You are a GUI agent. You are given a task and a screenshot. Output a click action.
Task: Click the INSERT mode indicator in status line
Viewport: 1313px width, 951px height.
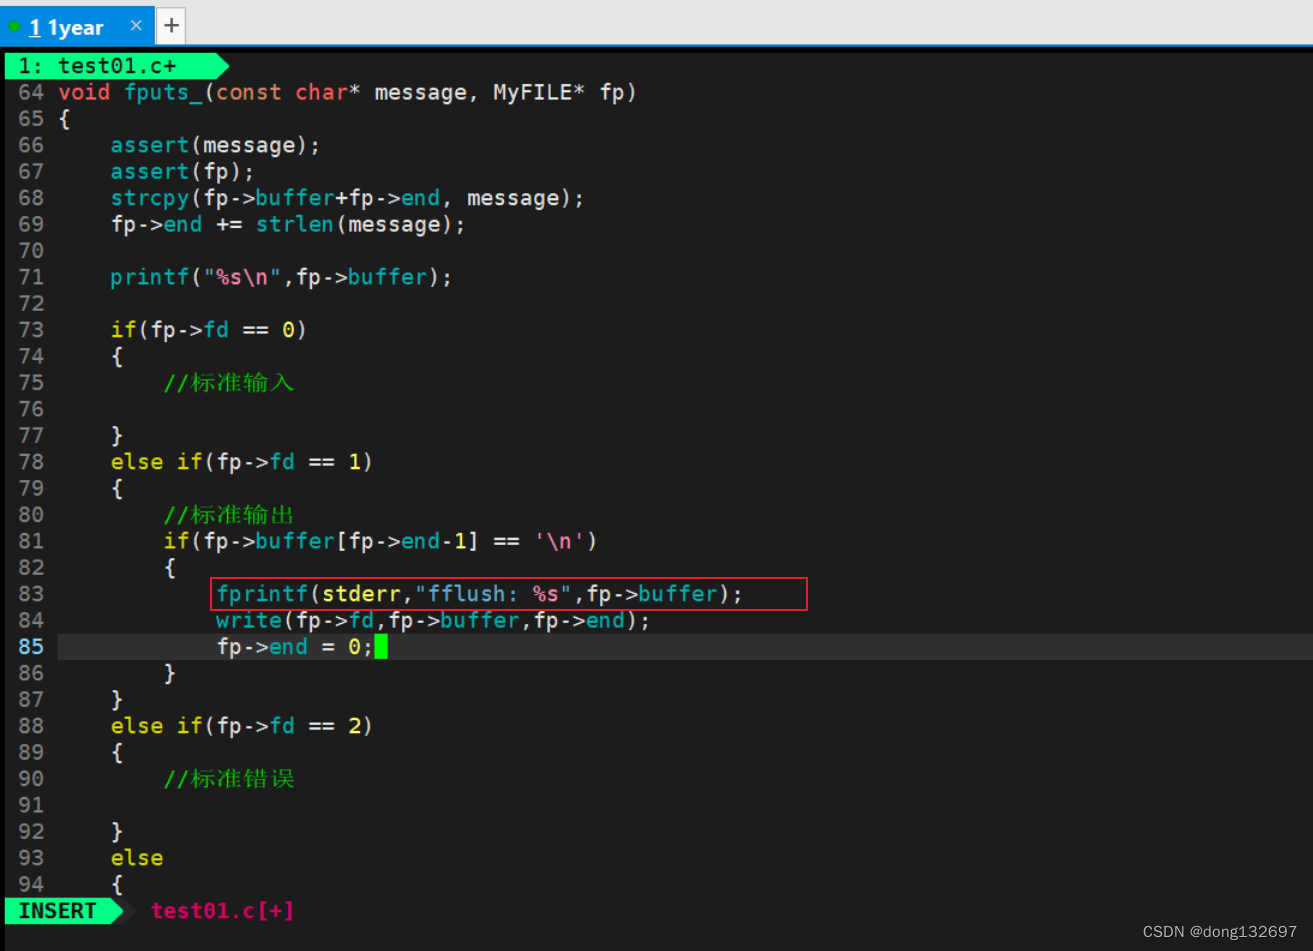[58, 911]
